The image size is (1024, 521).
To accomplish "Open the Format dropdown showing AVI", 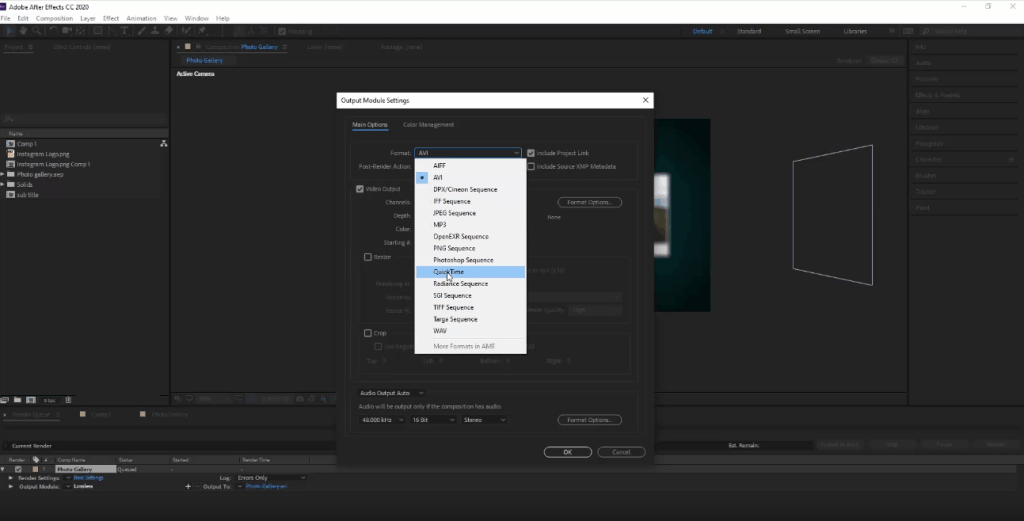I will tap(468, 153).
